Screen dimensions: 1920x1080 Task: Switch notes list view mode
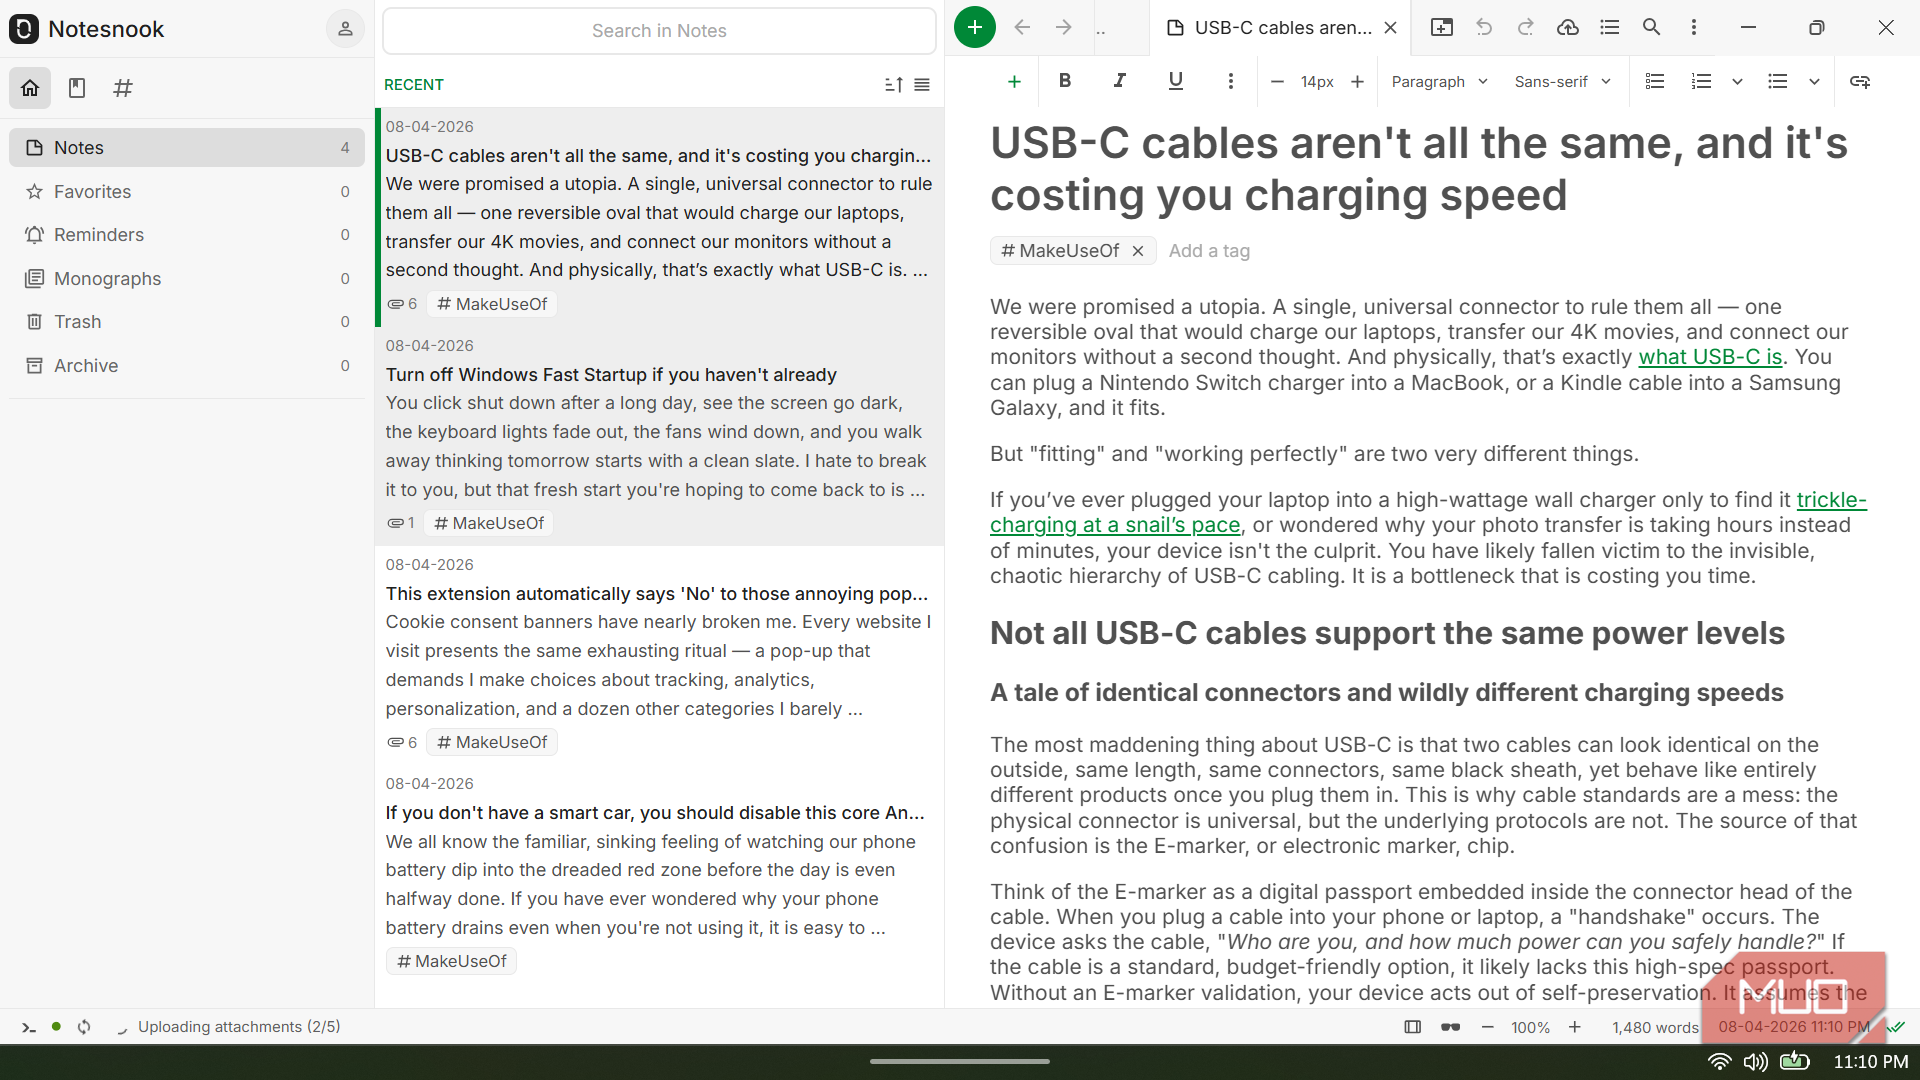922,85
